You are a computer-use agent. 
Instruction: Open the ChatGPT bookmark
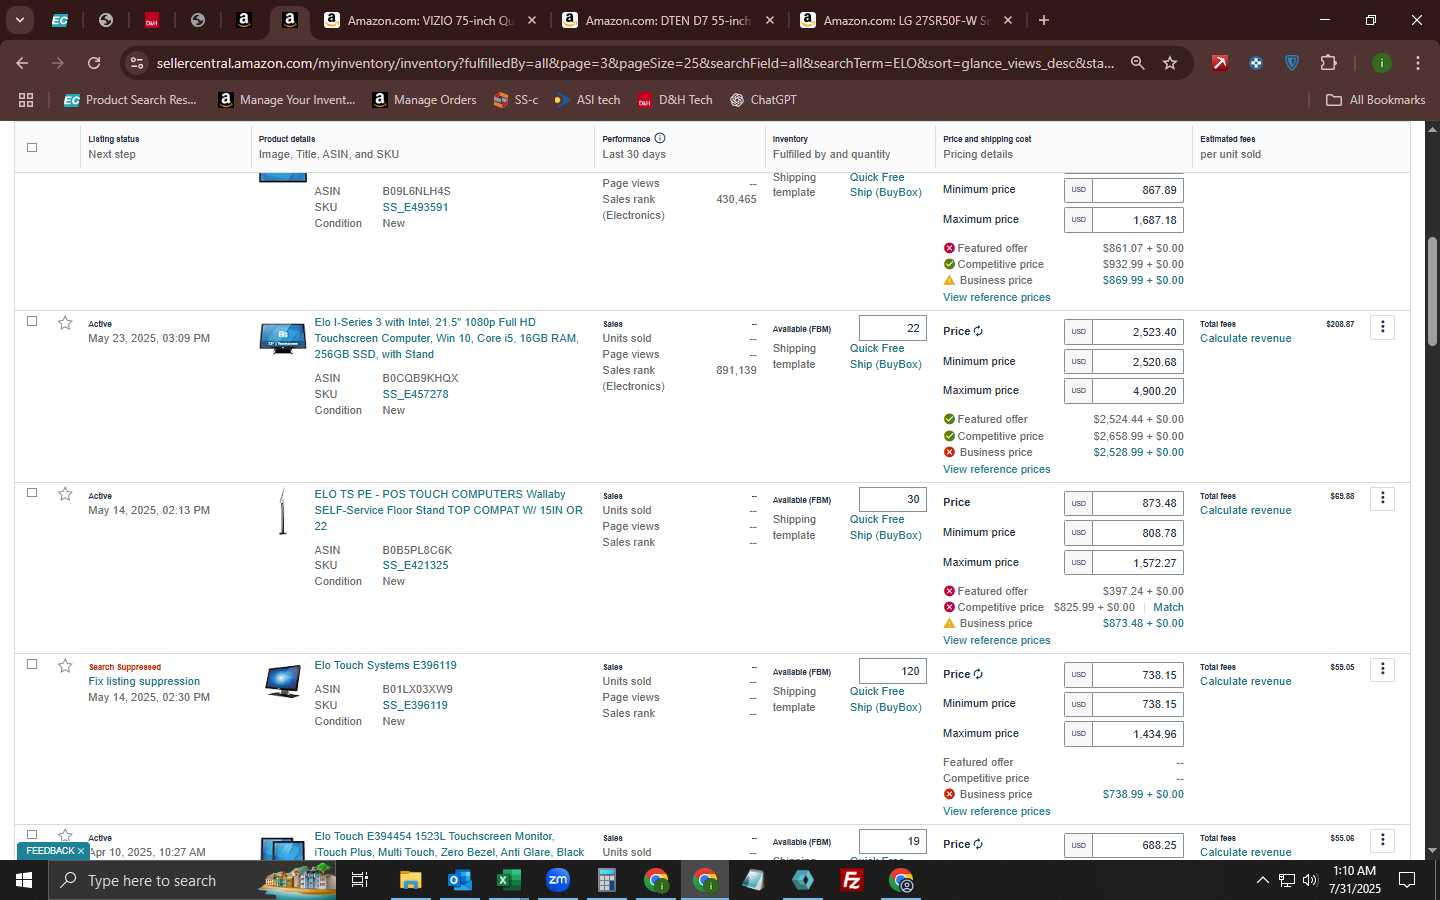[763, 100]
